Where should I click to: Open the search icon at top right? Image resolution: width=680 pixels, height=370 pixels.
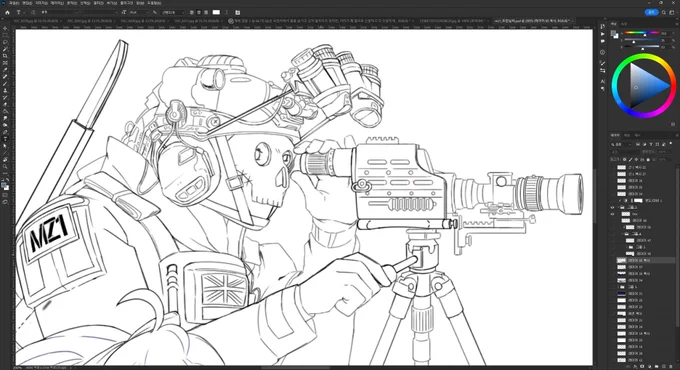click(664, 13)
